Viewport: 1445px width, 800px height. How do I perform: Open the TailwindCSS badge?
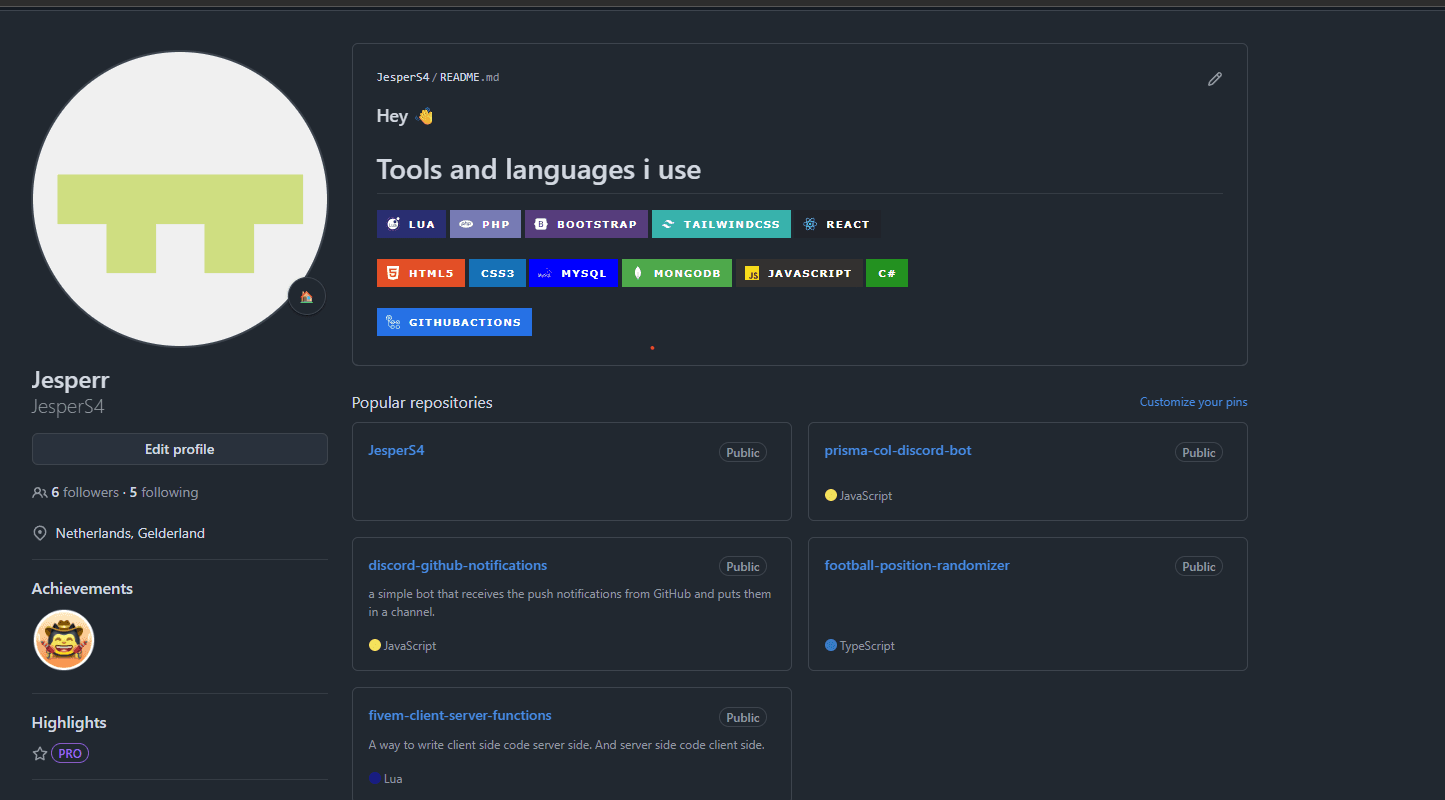click(x=721, y=223)
